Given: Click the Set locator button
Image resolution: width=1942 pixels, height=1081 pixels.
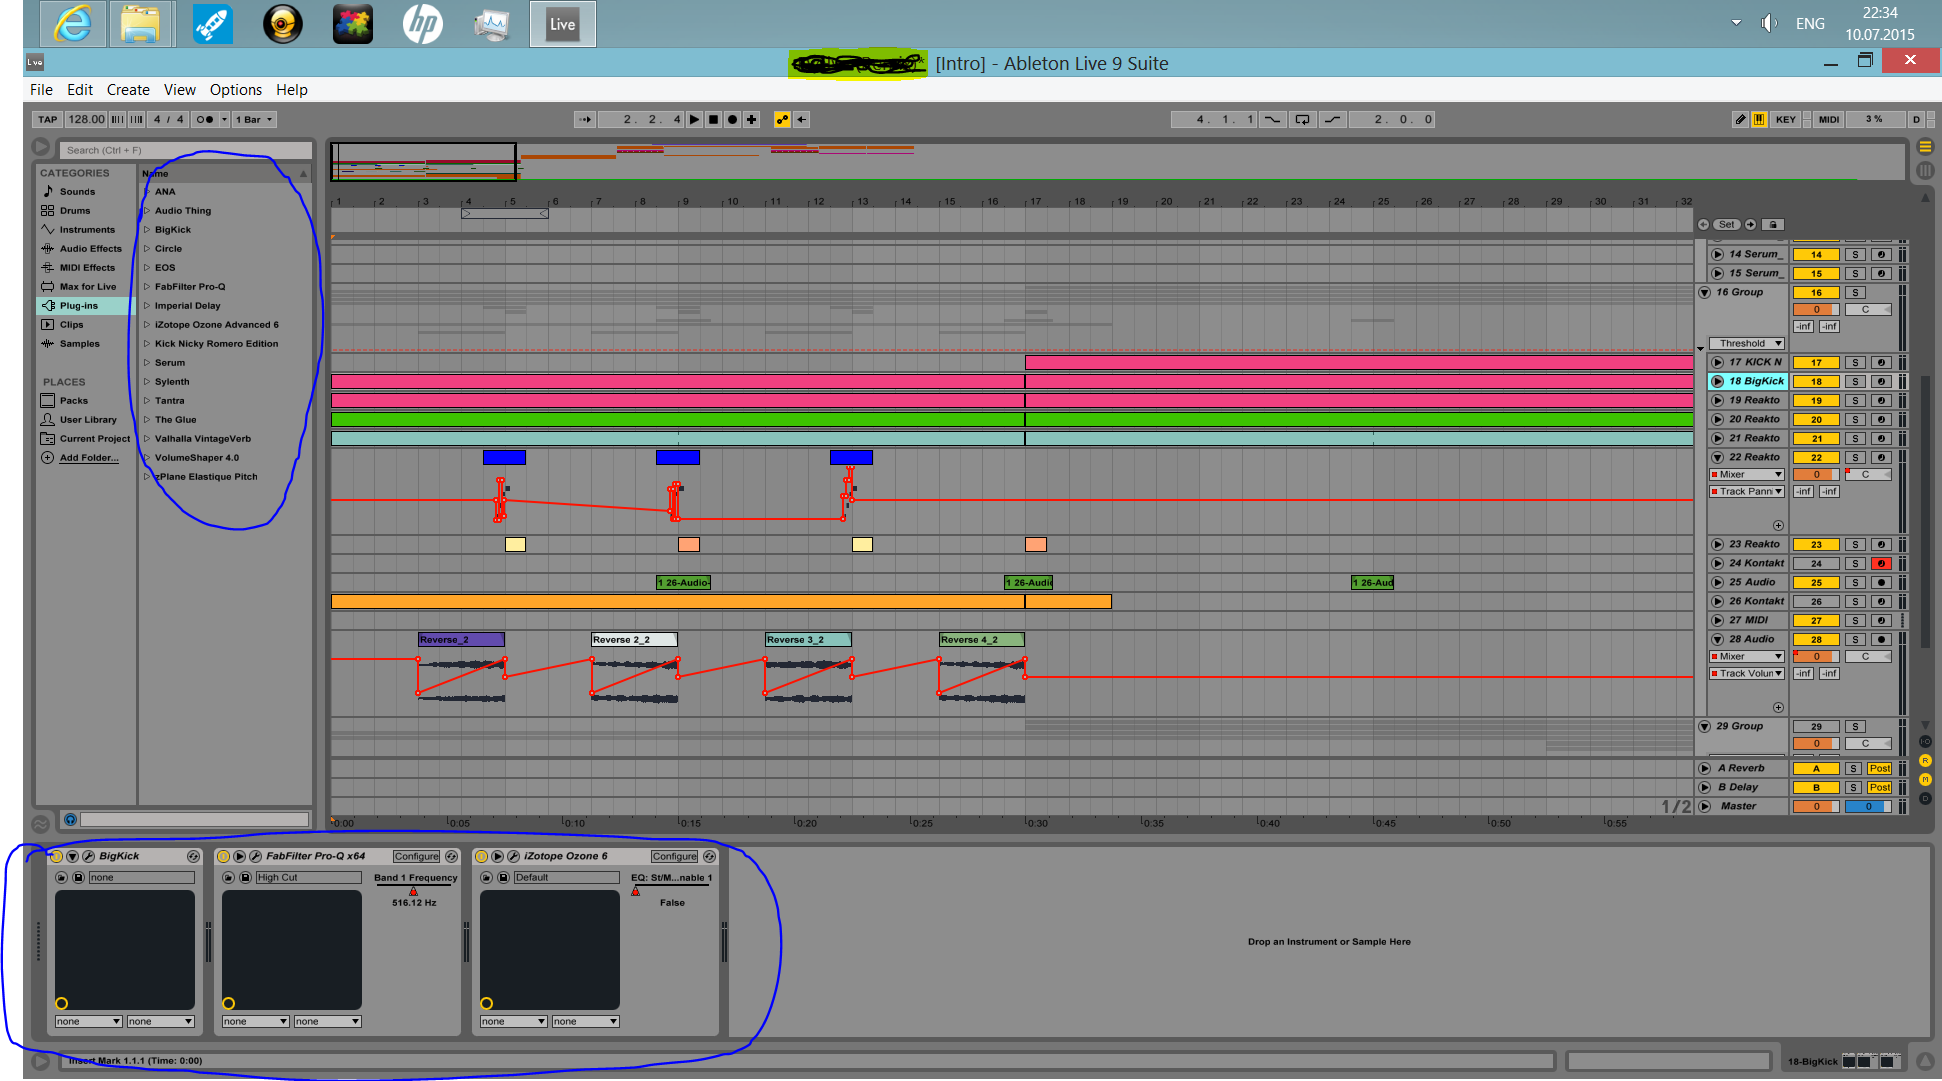Looking at the screenshot, I should pos(1727,224).
